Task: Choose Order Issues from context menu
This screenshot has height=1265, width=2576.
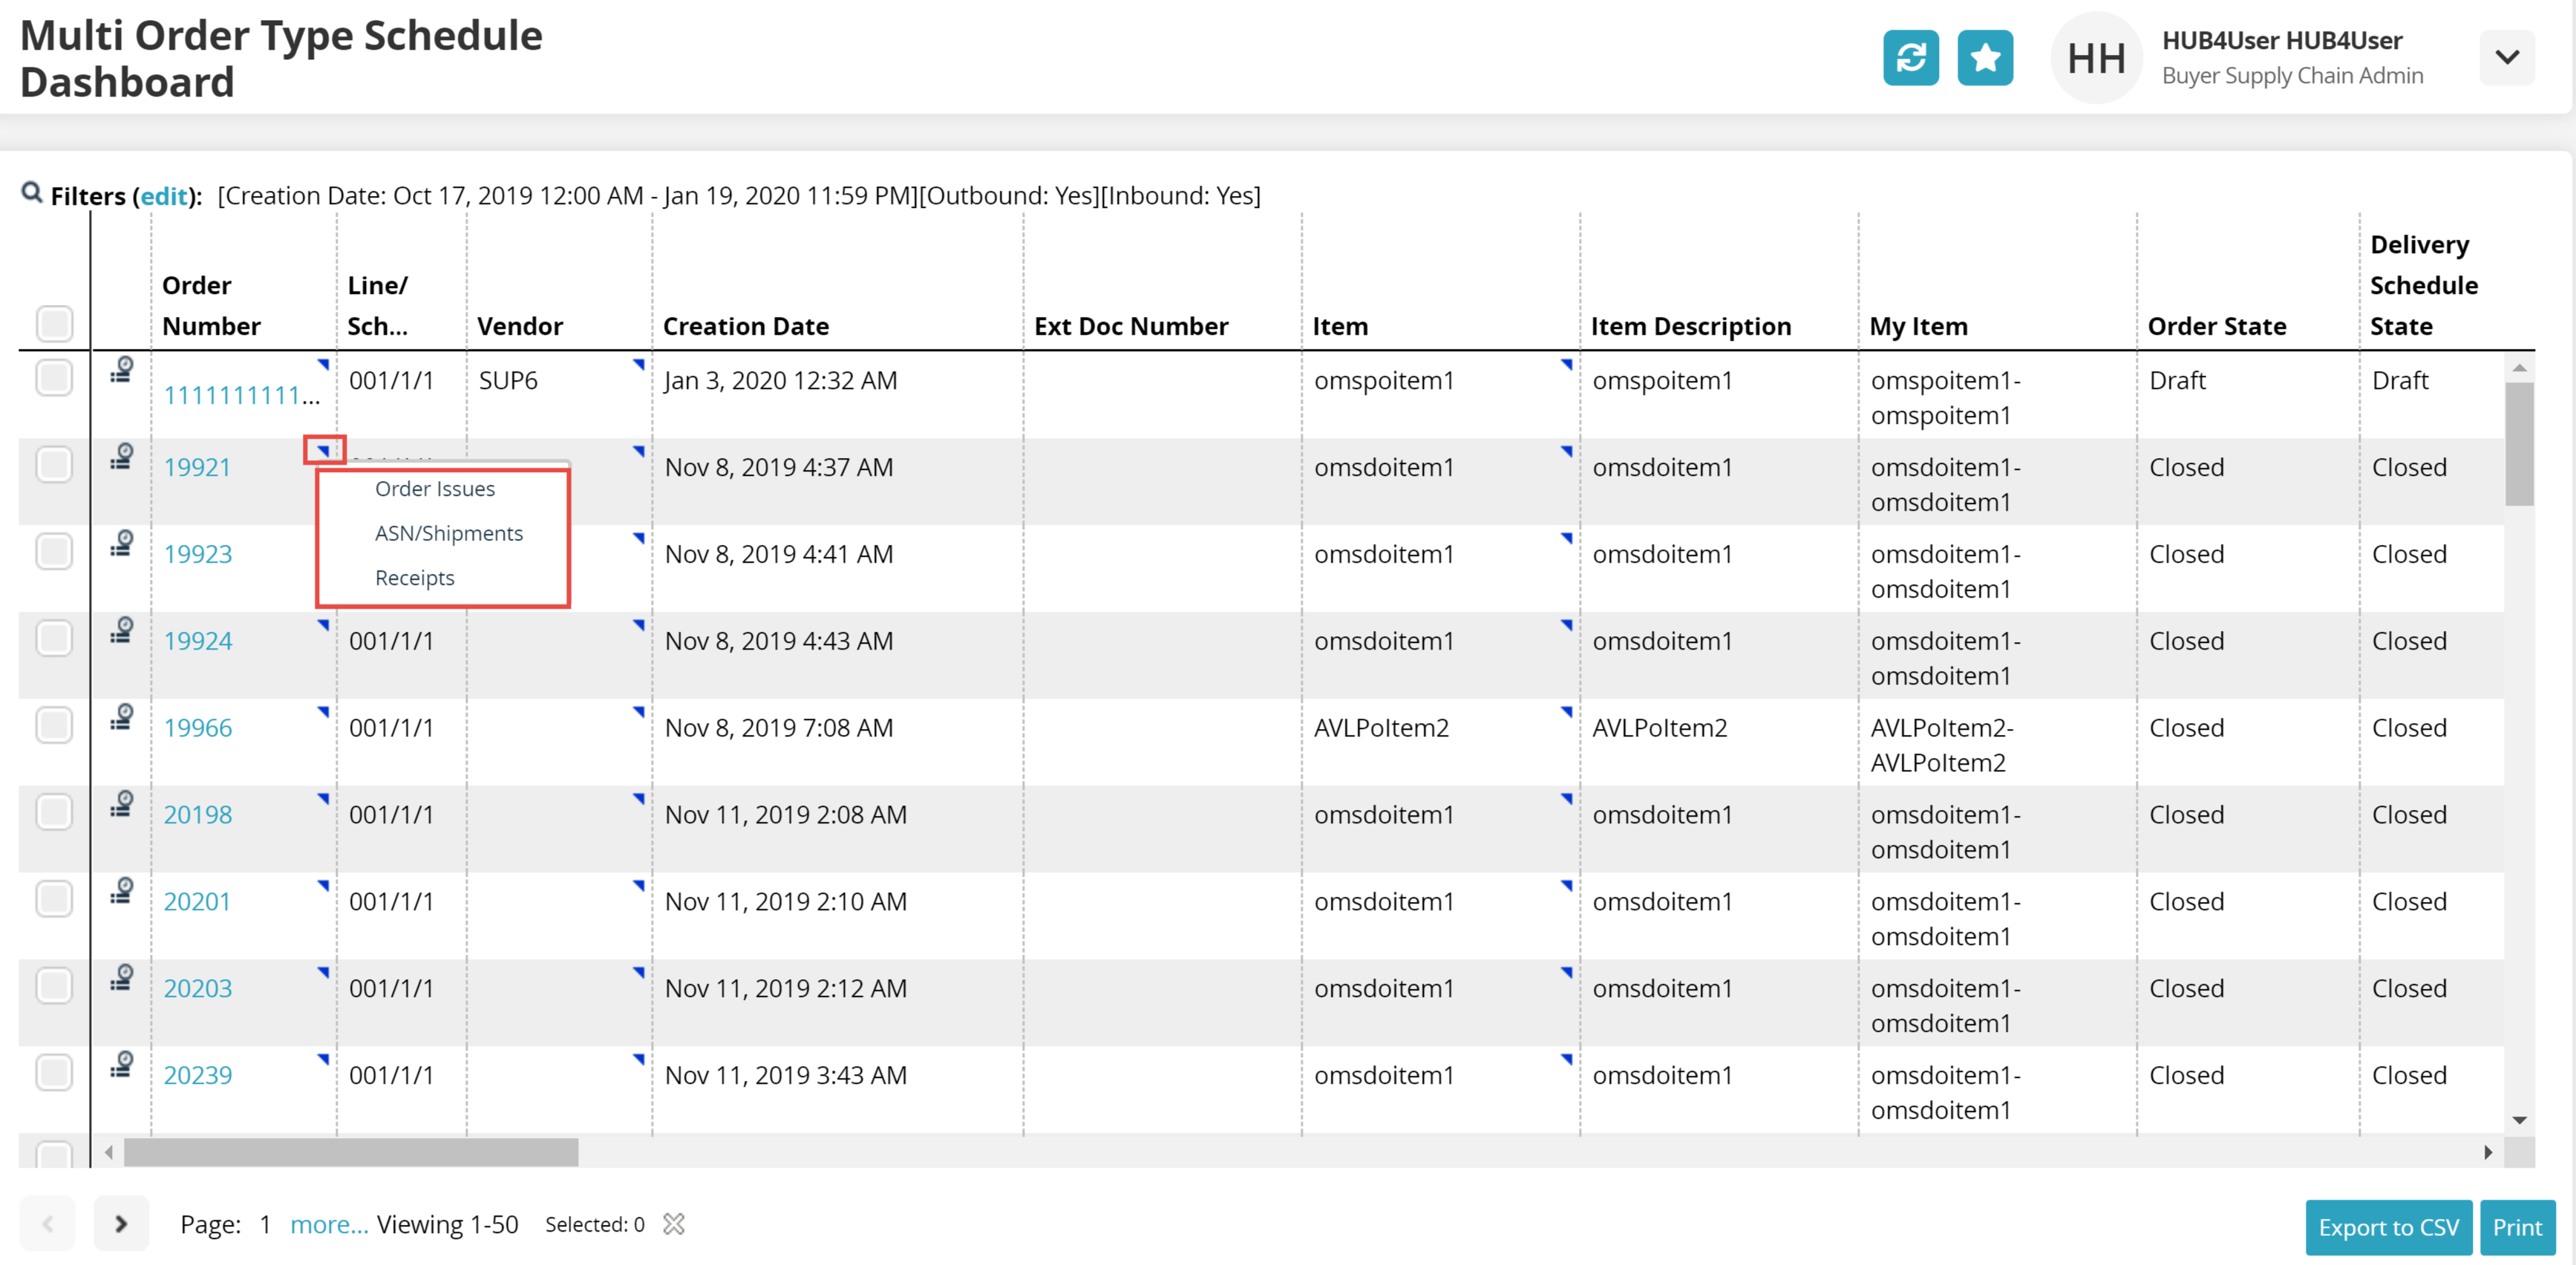Action: click(435, 489)
